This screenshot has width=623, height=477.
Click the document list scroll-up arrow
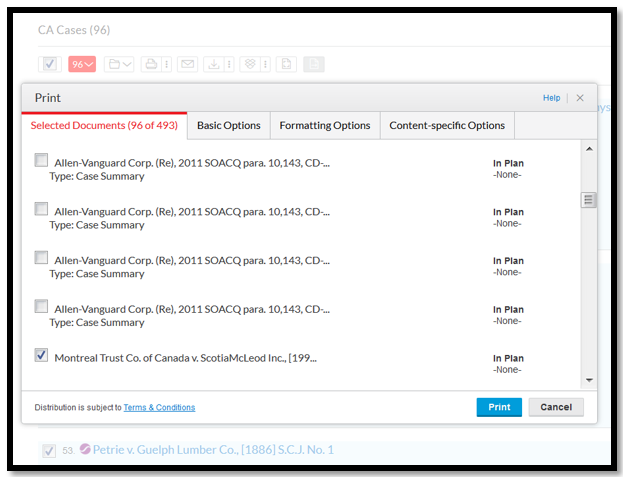coord(589,149)
